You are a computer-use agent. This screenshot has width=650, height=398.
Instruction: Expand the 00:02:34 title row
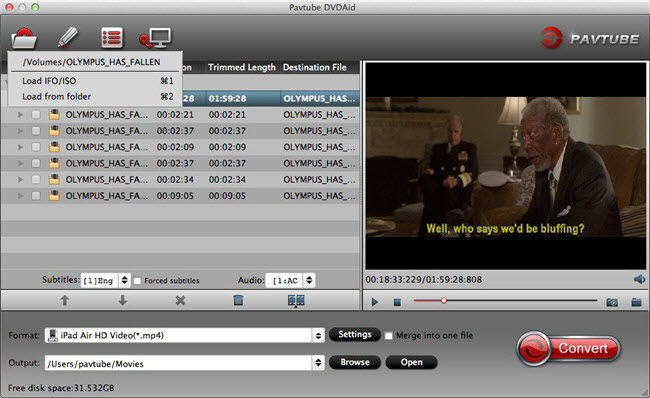pyautogui.click(x=20, y=179)
